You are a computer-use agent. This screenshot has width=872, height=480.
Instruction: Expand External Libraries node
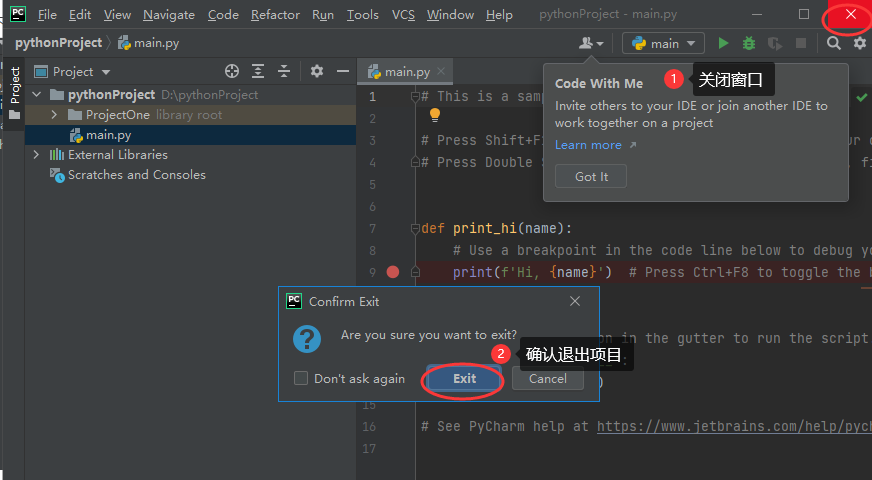point(36,155)
